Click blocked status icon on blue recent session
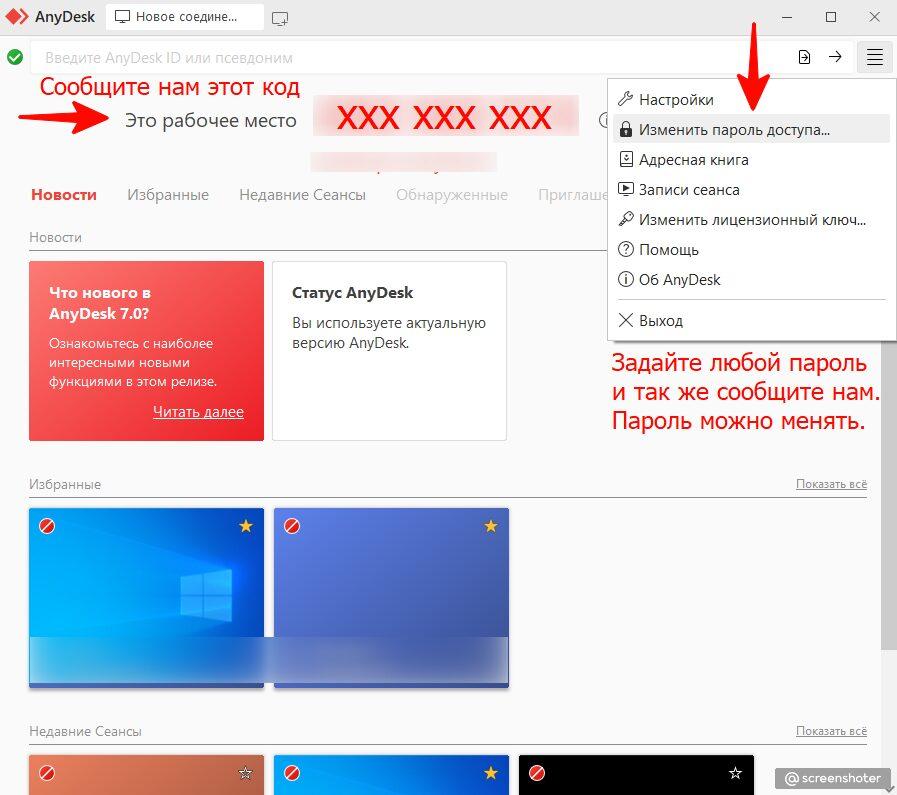 pyautogui.click(x=292, y=773)
